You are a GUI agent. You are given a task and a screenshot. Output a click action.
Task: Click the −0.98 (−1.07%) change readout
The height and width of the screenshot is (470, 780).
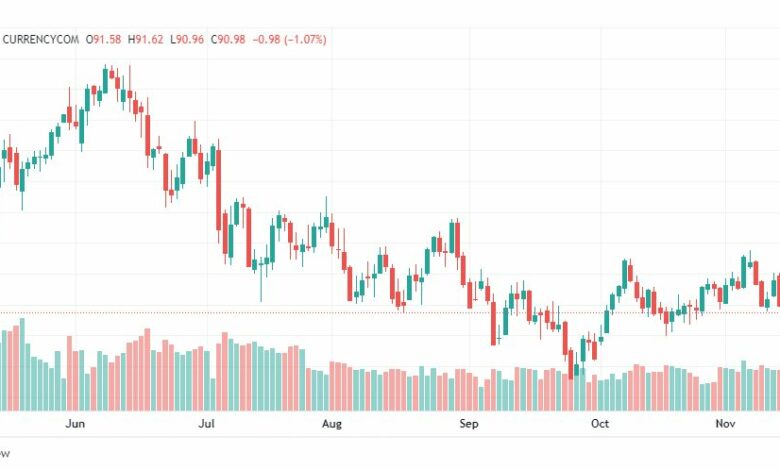pos(290,39)
